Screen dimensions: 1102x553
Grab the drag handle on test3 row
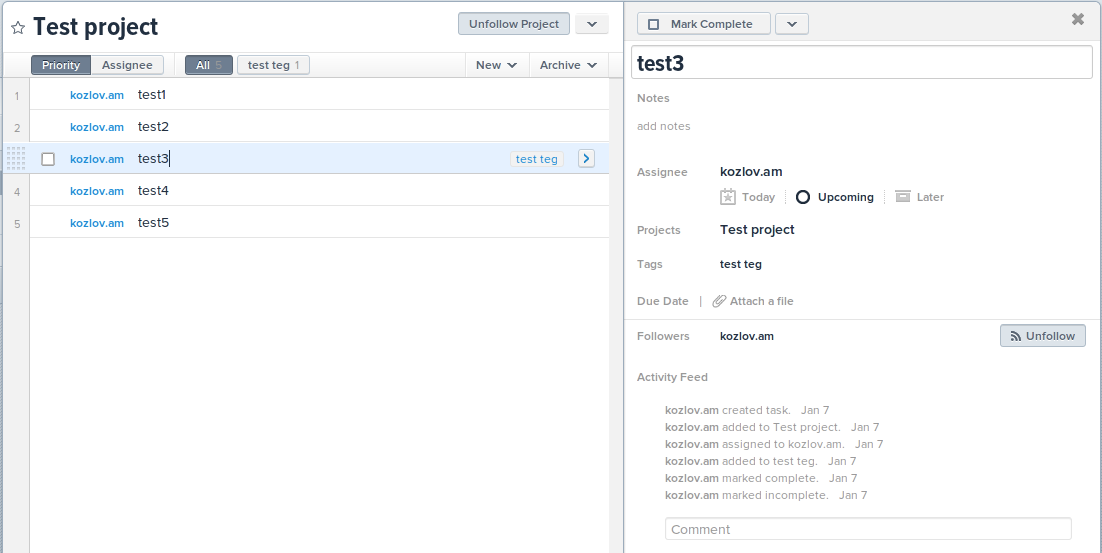point(15,158)
